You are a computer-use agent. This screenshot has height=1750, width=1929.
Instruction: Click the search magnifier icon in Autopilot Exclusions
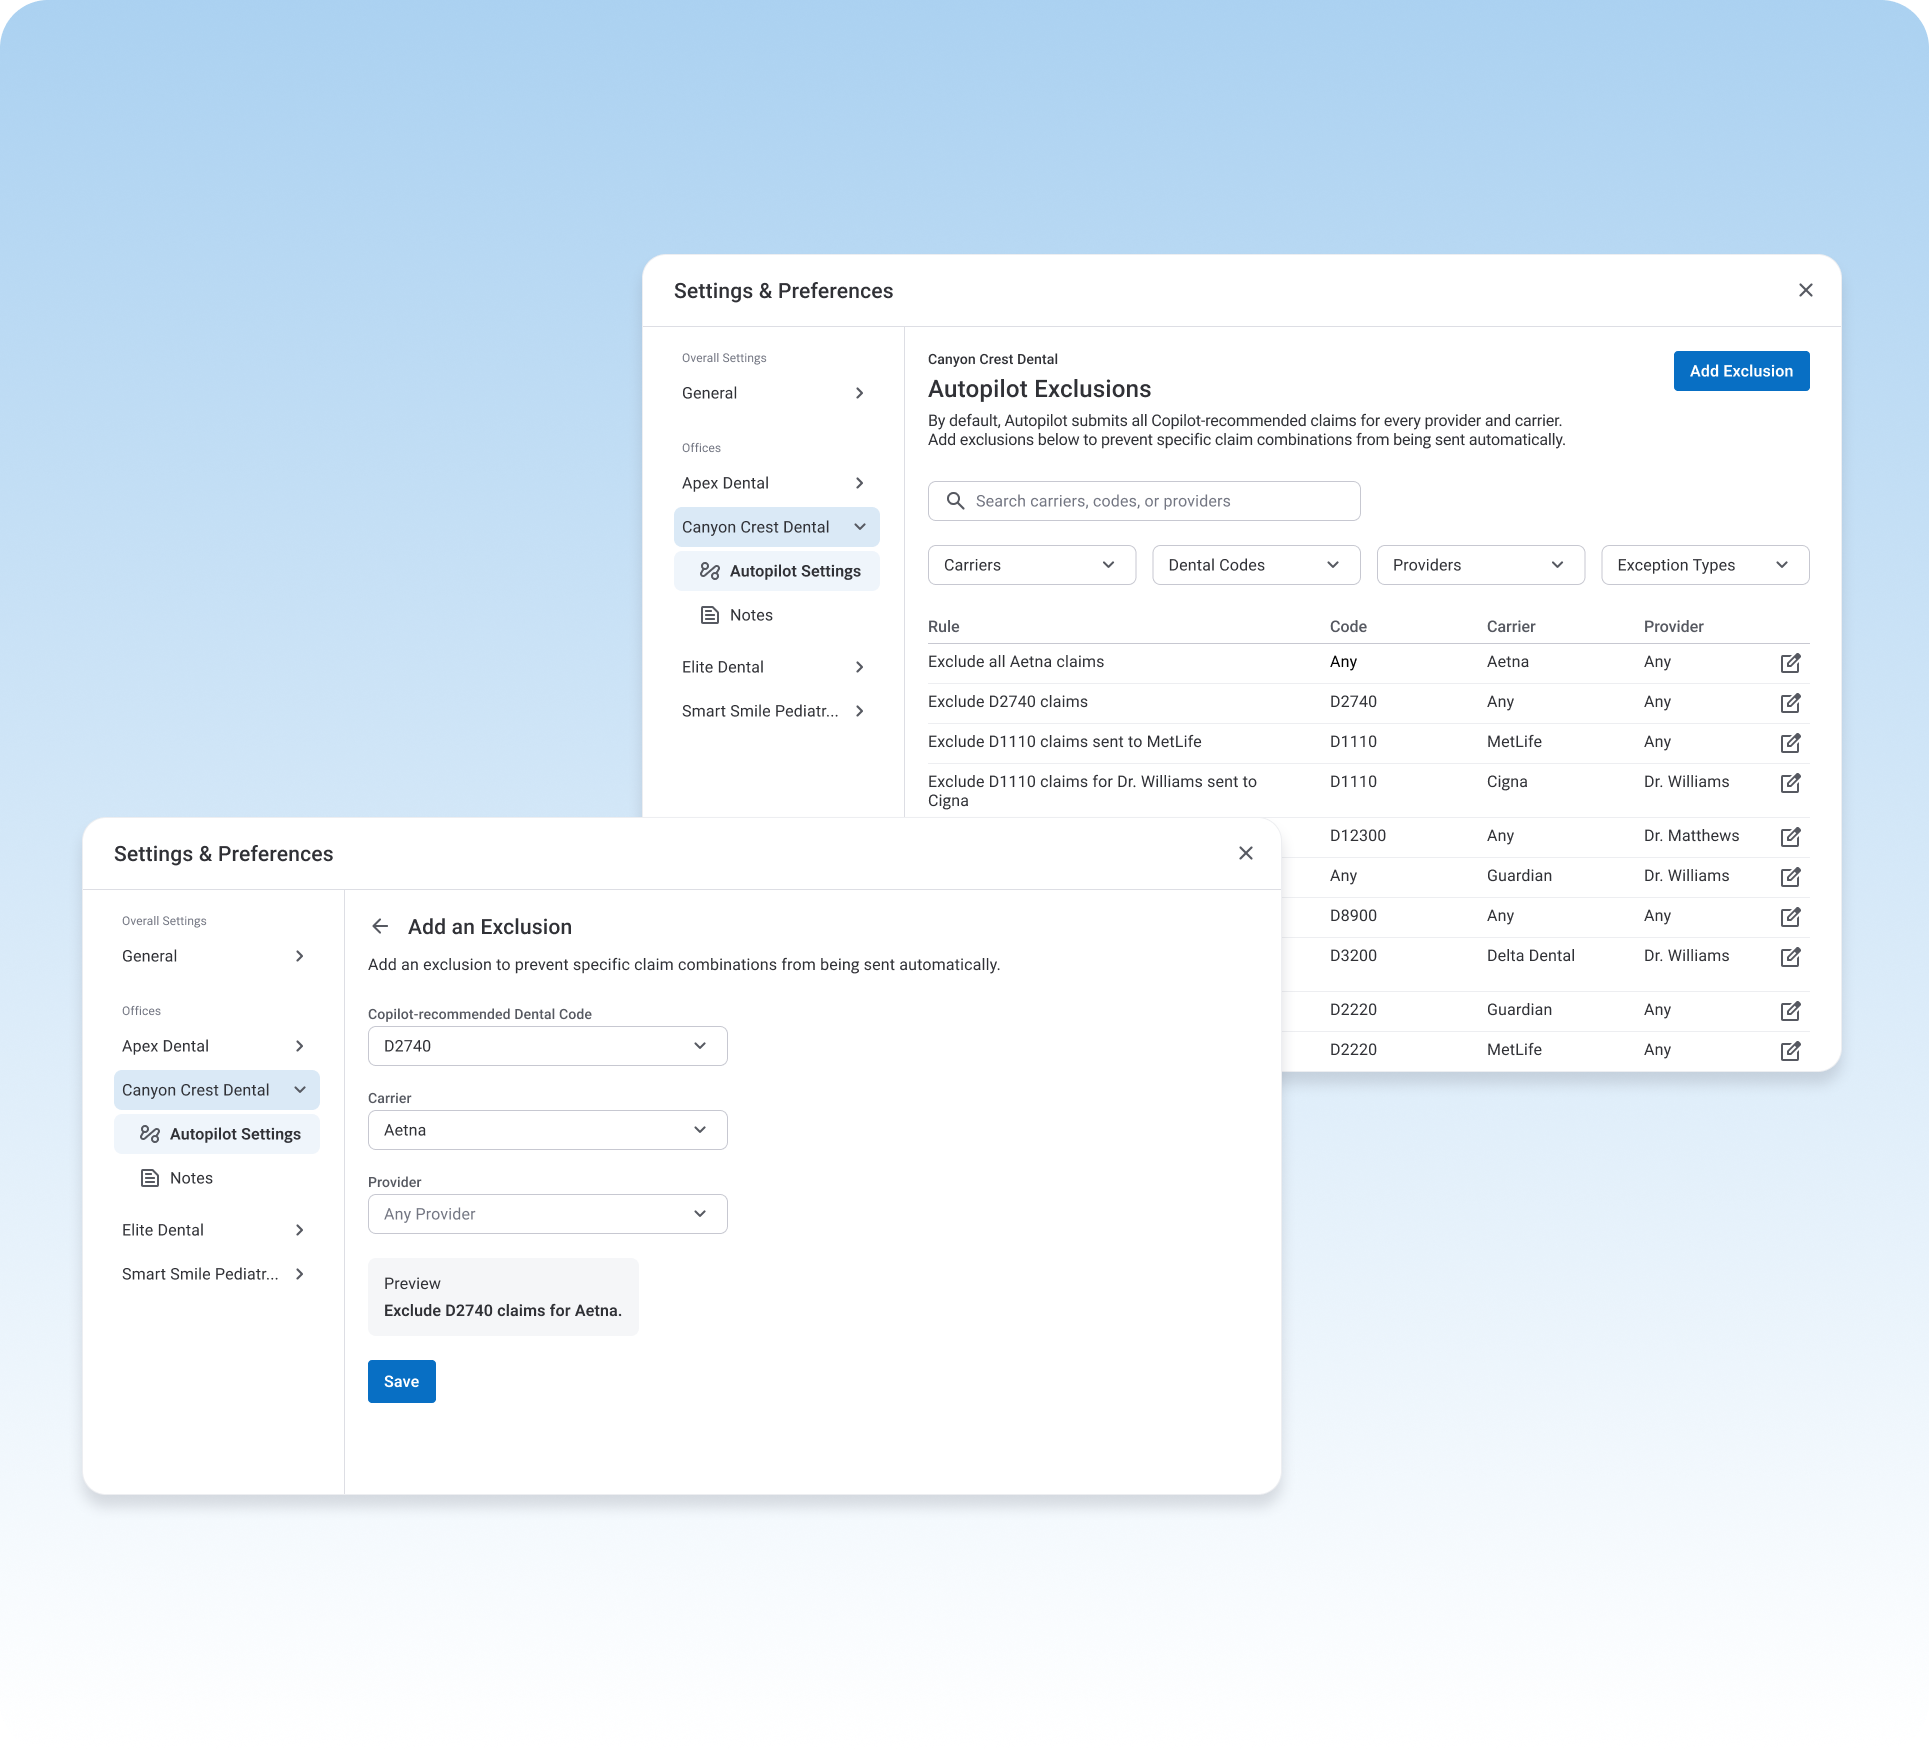[x=955, y=501]
